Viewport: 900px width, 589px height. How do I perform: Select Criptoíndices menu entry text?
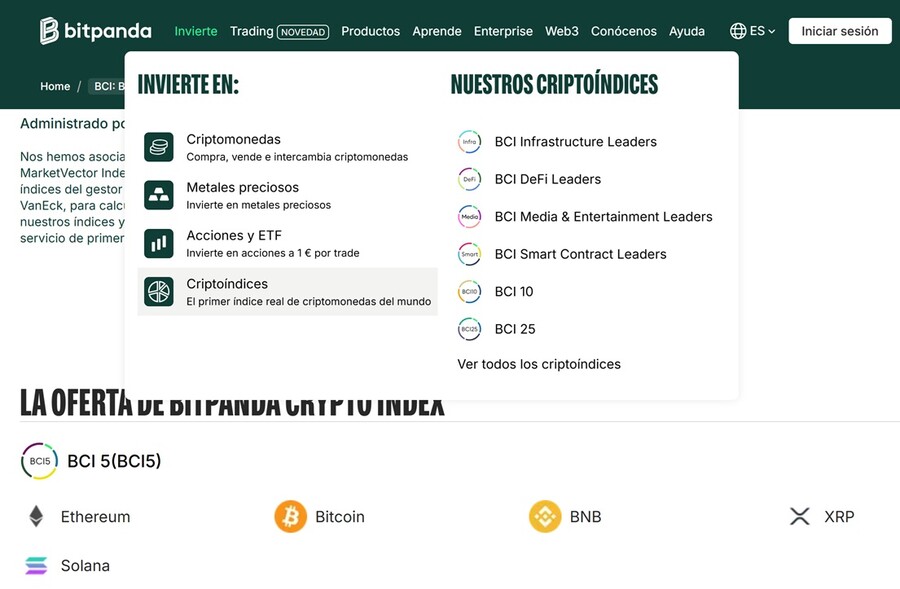point(227,284)
